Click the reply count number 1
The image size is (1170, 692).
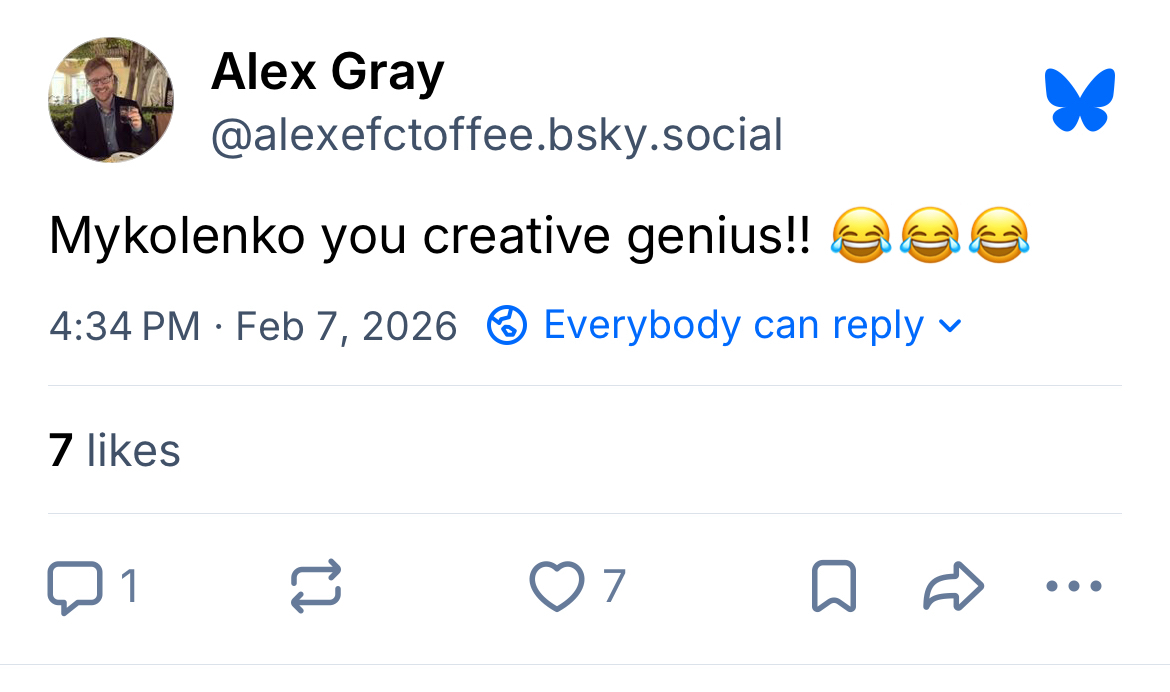pyautogui.click(x=128, y=587)
